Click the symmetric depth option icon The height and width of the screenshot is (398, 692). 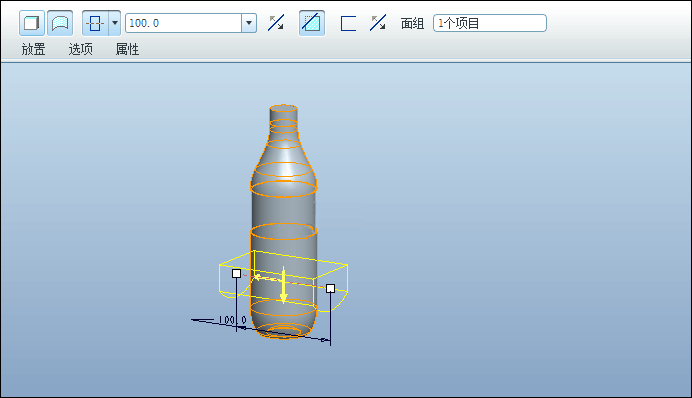point(95,23)
